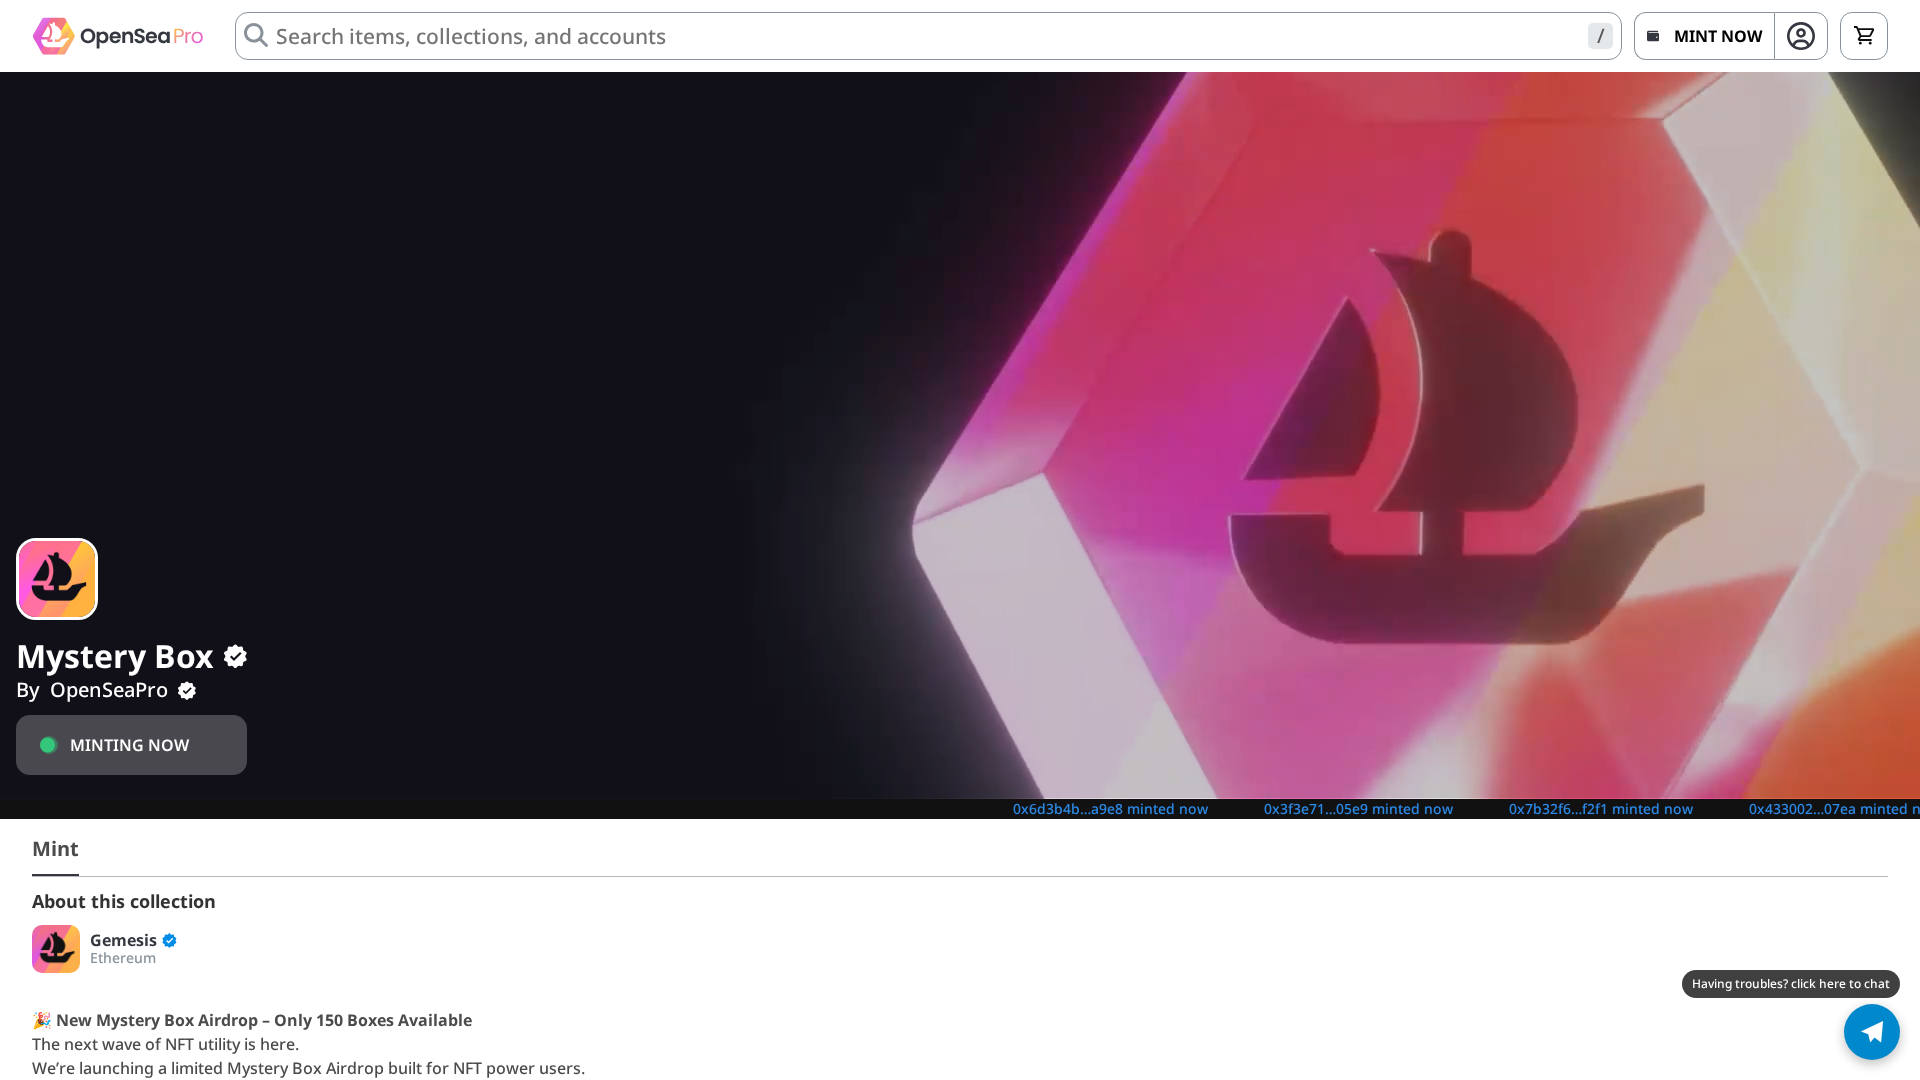Click the slash shortcut key badge
The image size is (1920, 1080).
click(x=1600, y=36)
